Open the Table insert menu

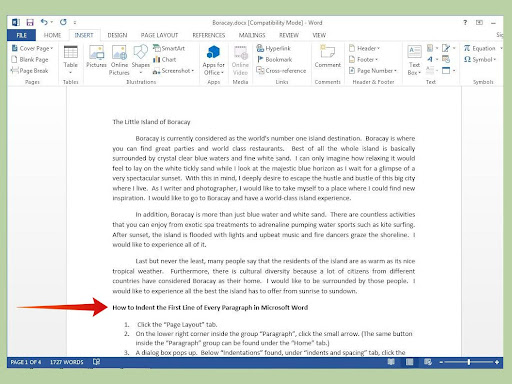[x=70, y=60]
